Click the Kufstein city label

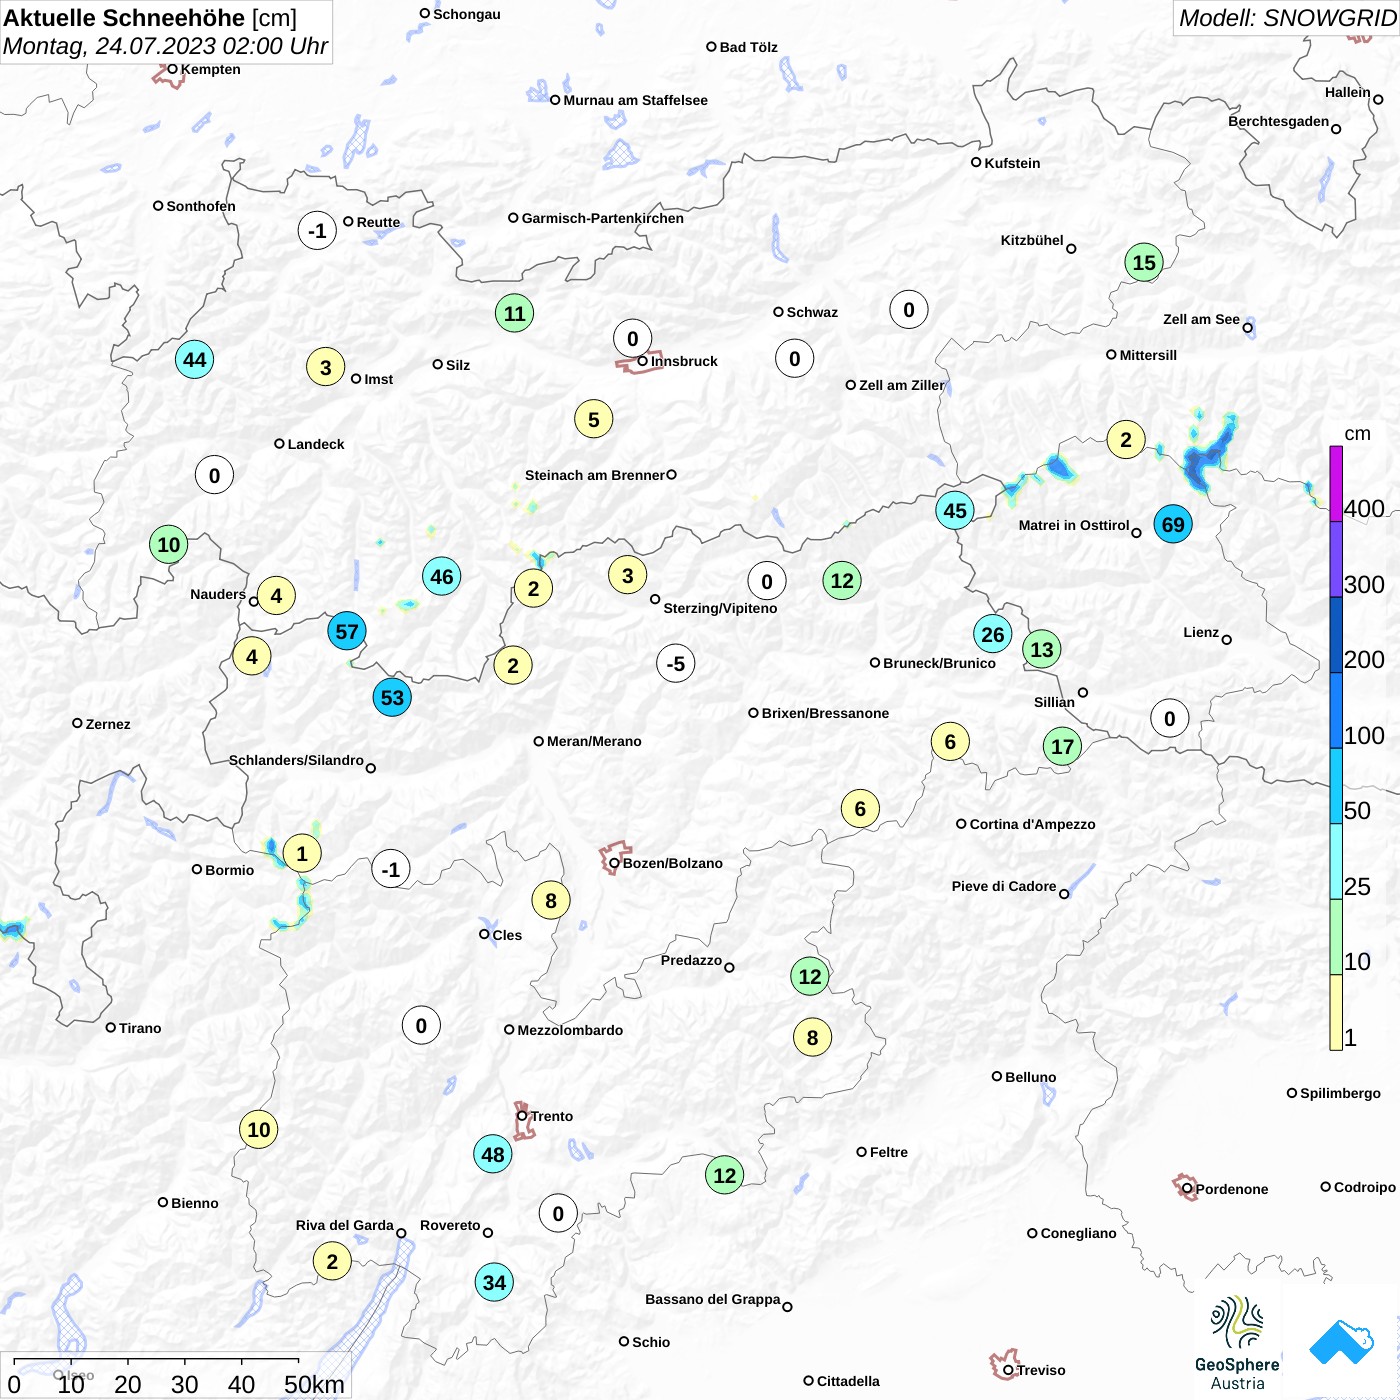point(1012,163)
